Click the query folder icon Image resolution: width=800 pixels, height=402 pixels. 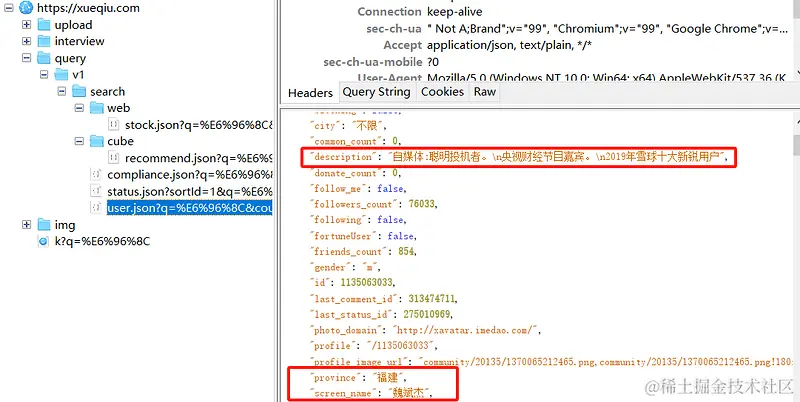click(x=44, y=58)
